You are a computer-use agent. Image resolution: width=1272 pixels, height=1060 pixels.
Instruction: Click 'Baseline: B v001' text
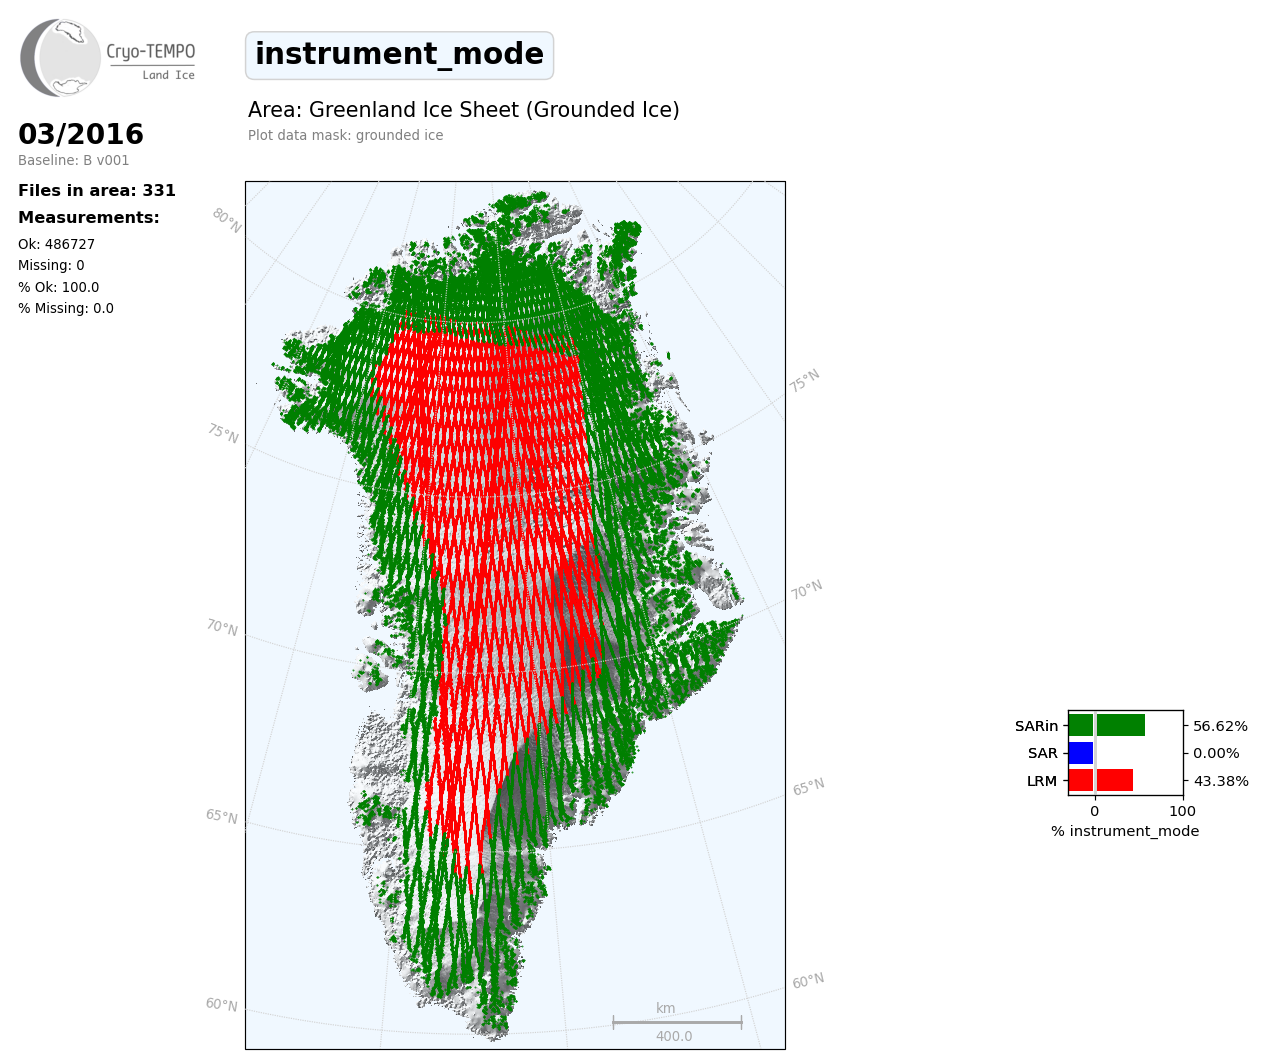click(74, 161)
